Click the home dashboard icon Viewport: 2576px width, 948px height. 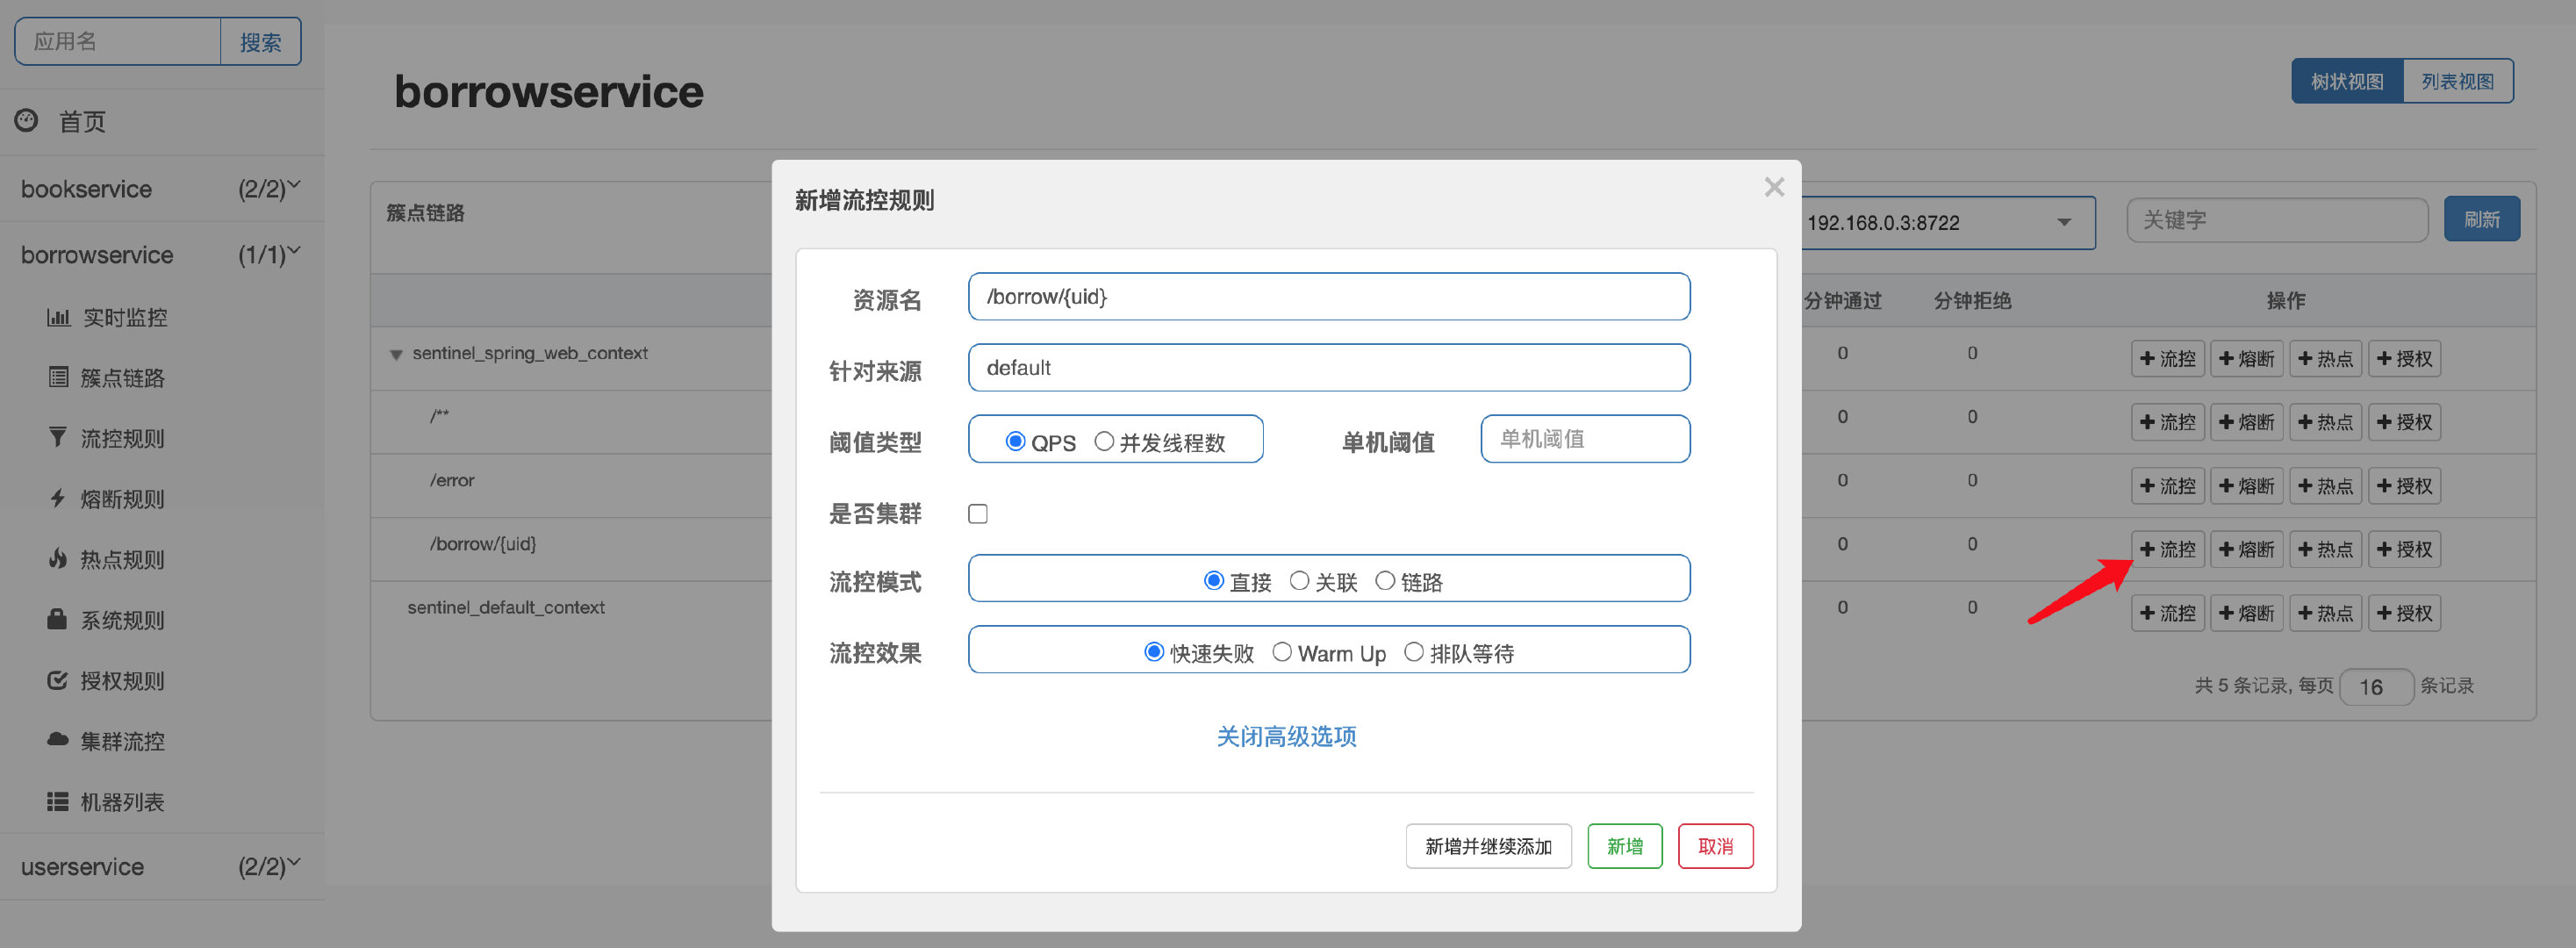tap(26, 121)
